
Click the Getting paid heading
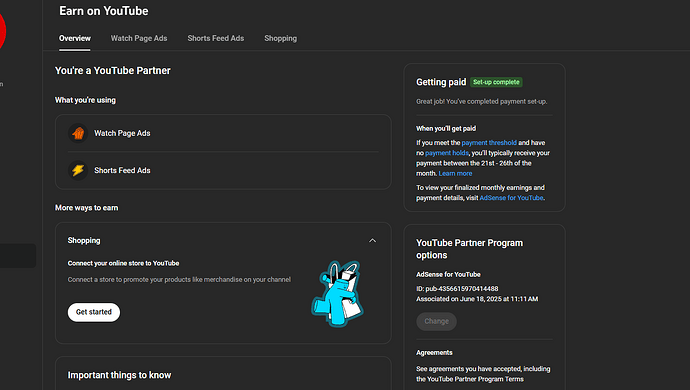click(x=441, y=82)
